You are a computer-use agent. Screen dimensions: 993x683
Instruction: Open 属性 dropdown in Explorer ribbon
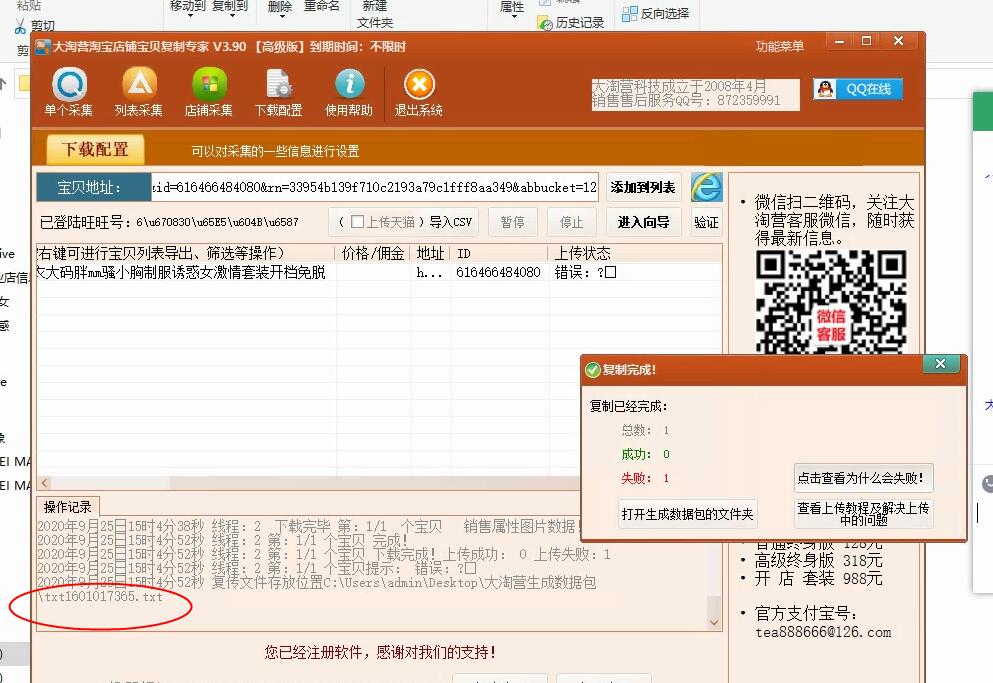point(512,9)
